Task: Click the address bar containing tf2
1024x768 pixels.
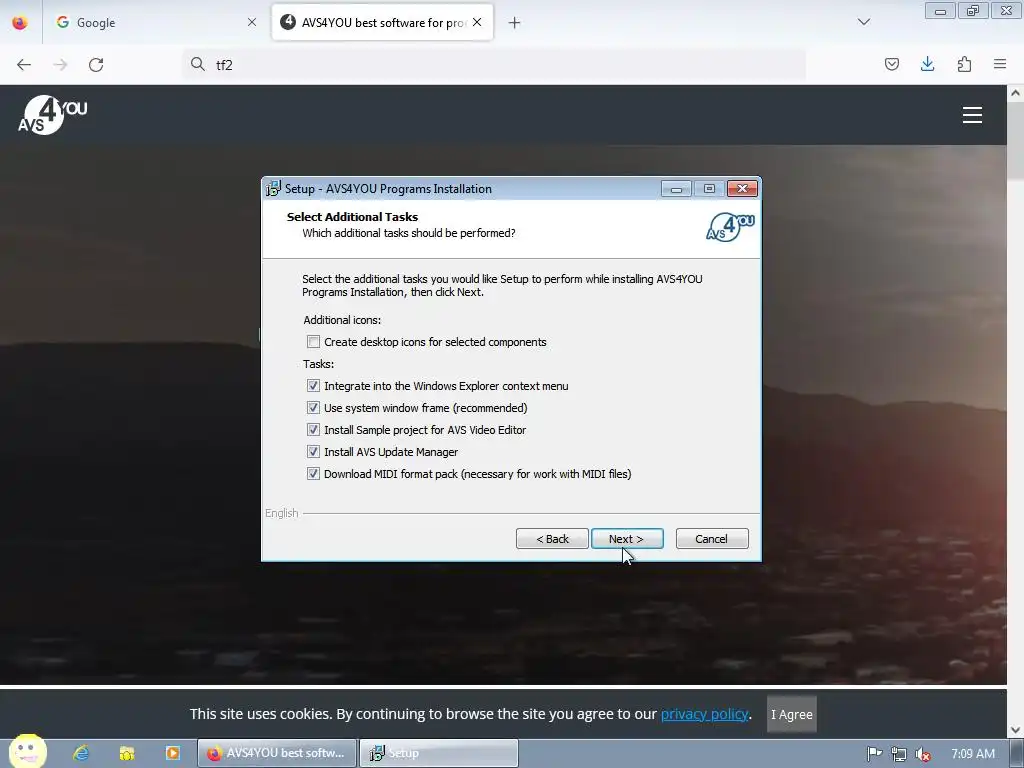Action: [x=494, y=65]
